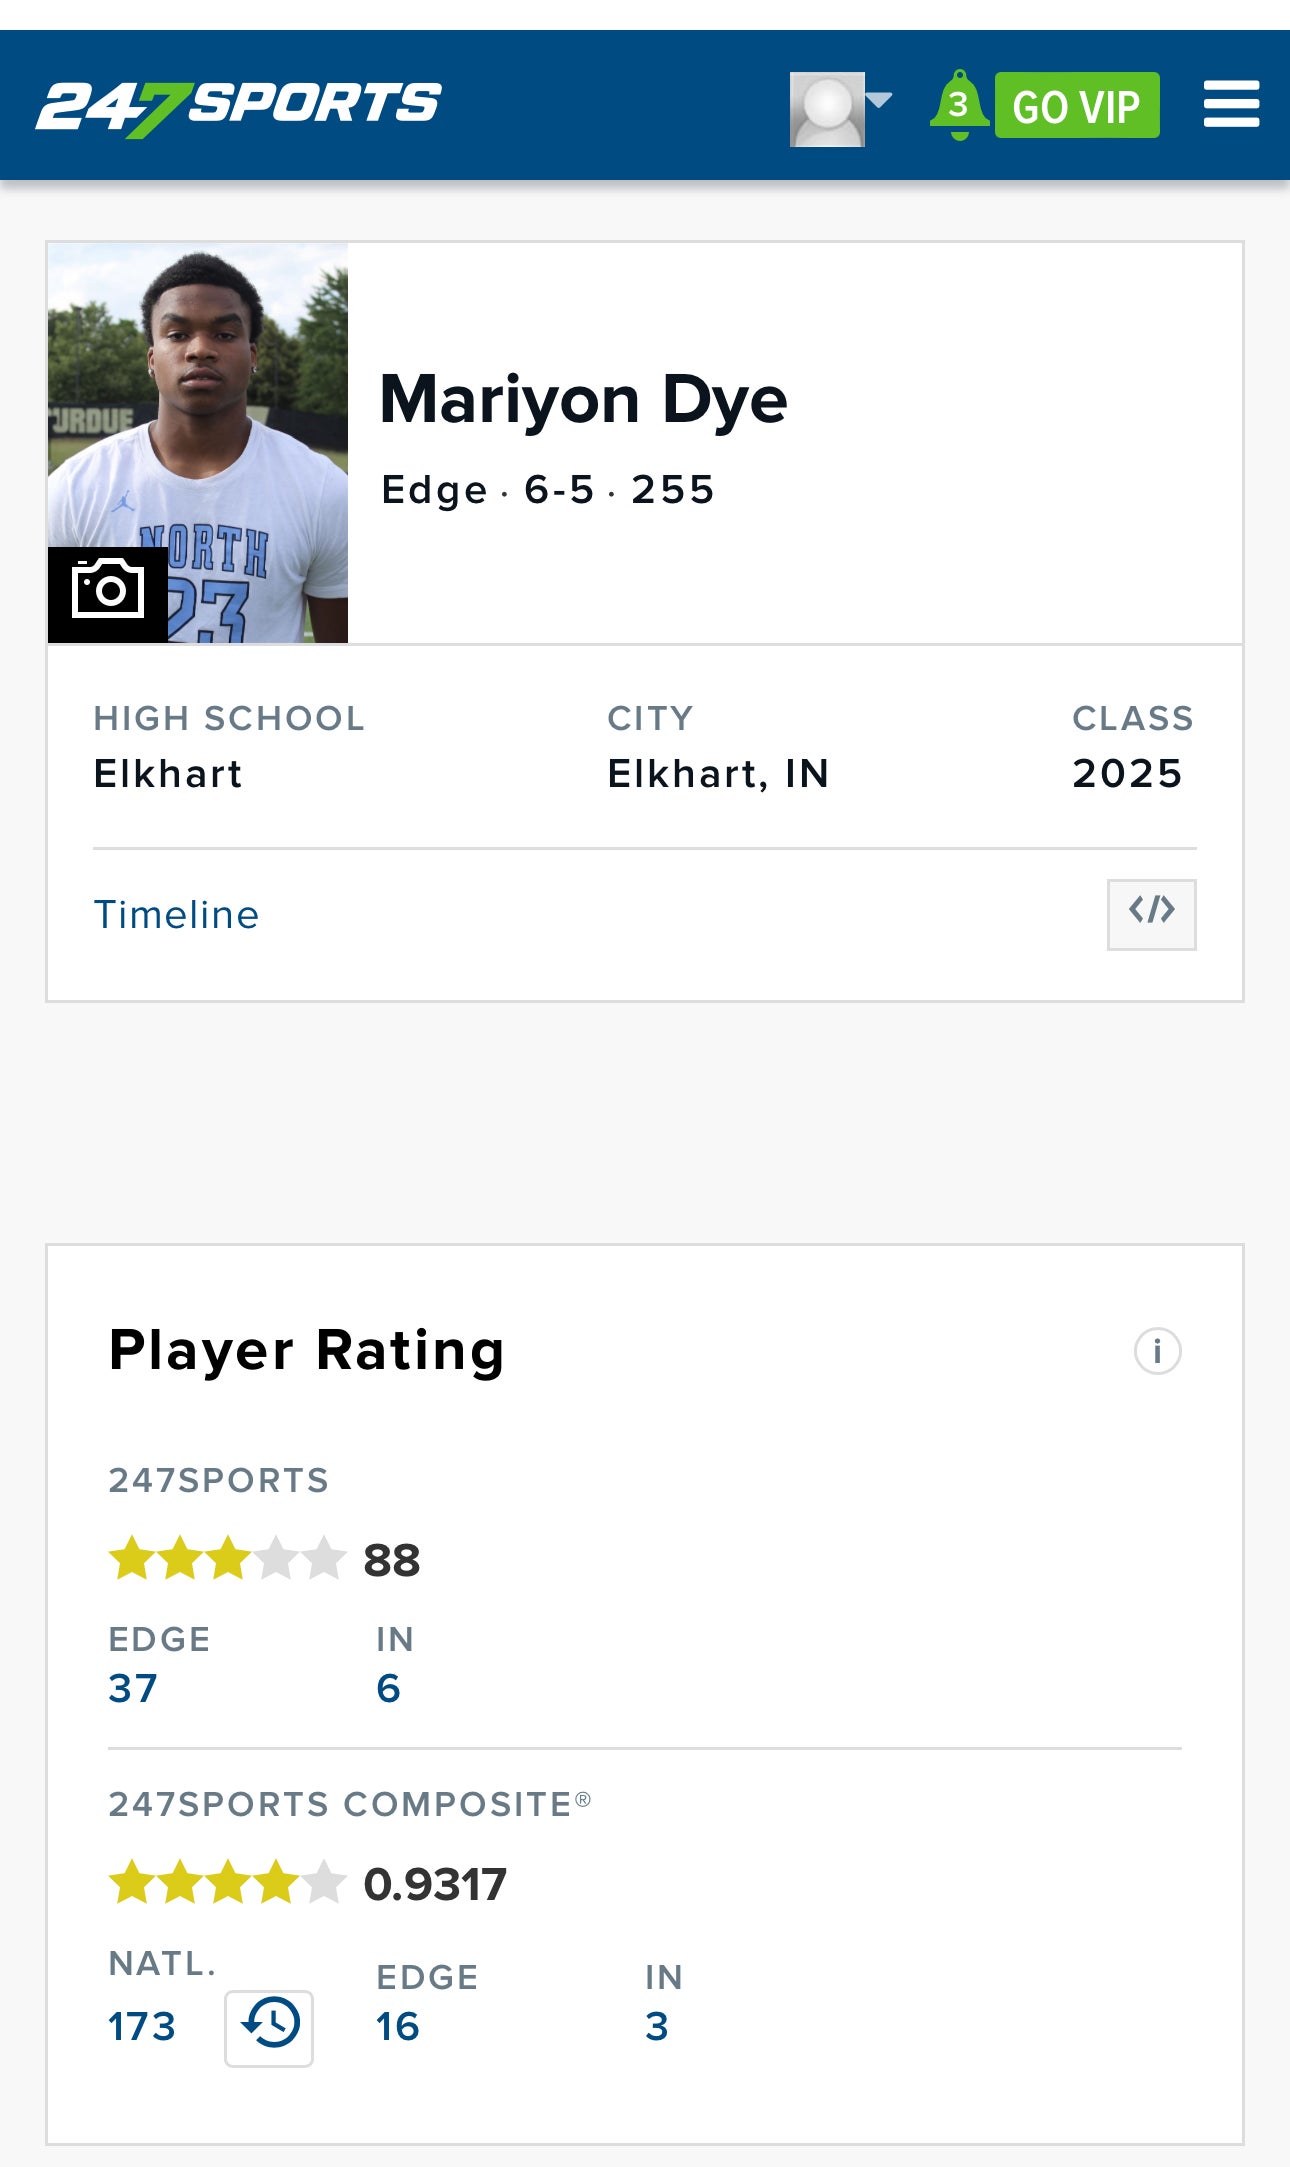The image size is (1290, 2167).
Task: Open the Player Rating info icon
Action: pyautogui.click(x=1157, y=1351)
